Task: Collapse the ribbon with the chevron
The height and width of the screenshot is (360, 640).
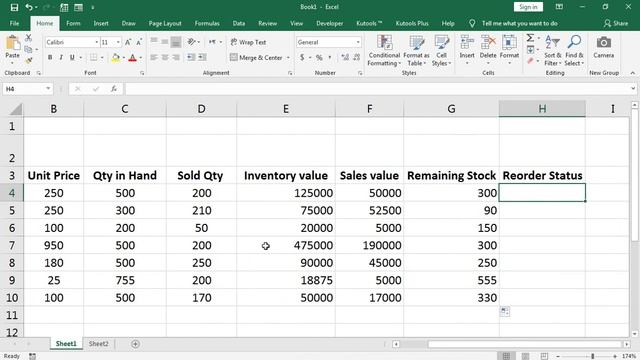Action: (633, 73)
